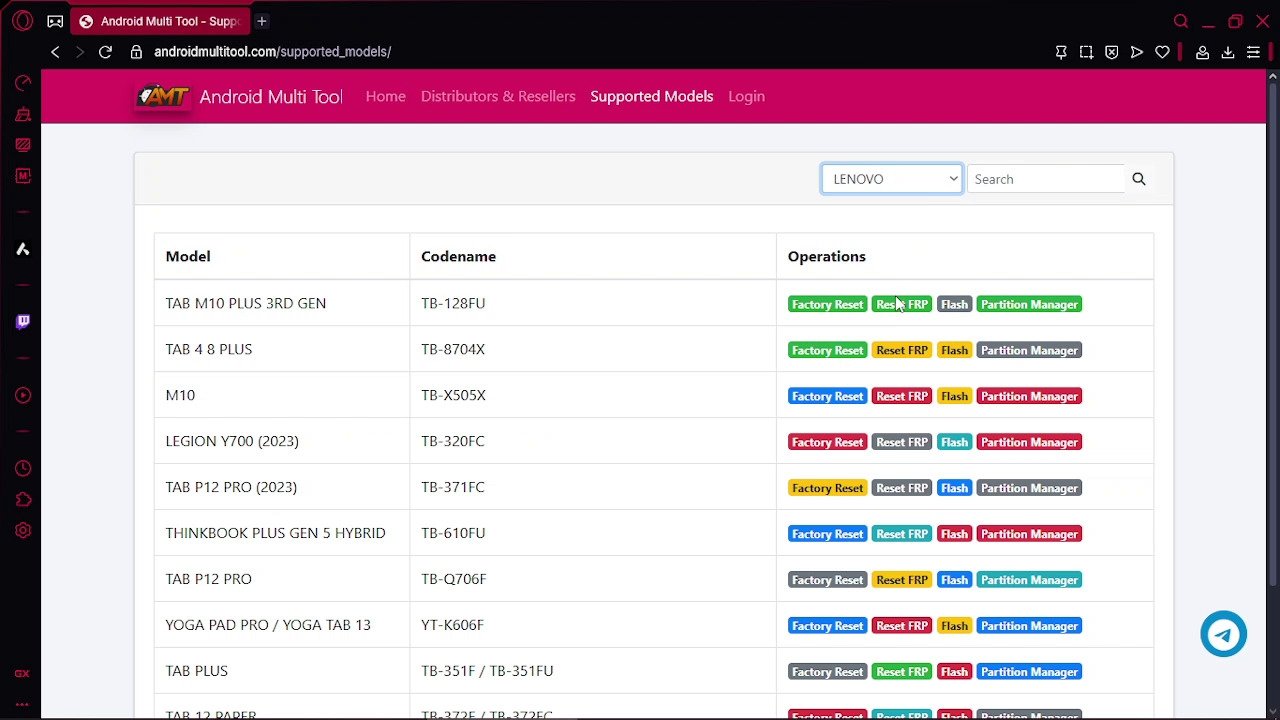Screen dimensions: 1280x720
Task: Select codename TB-351F / TB-351FU
Action: (487, 671)
